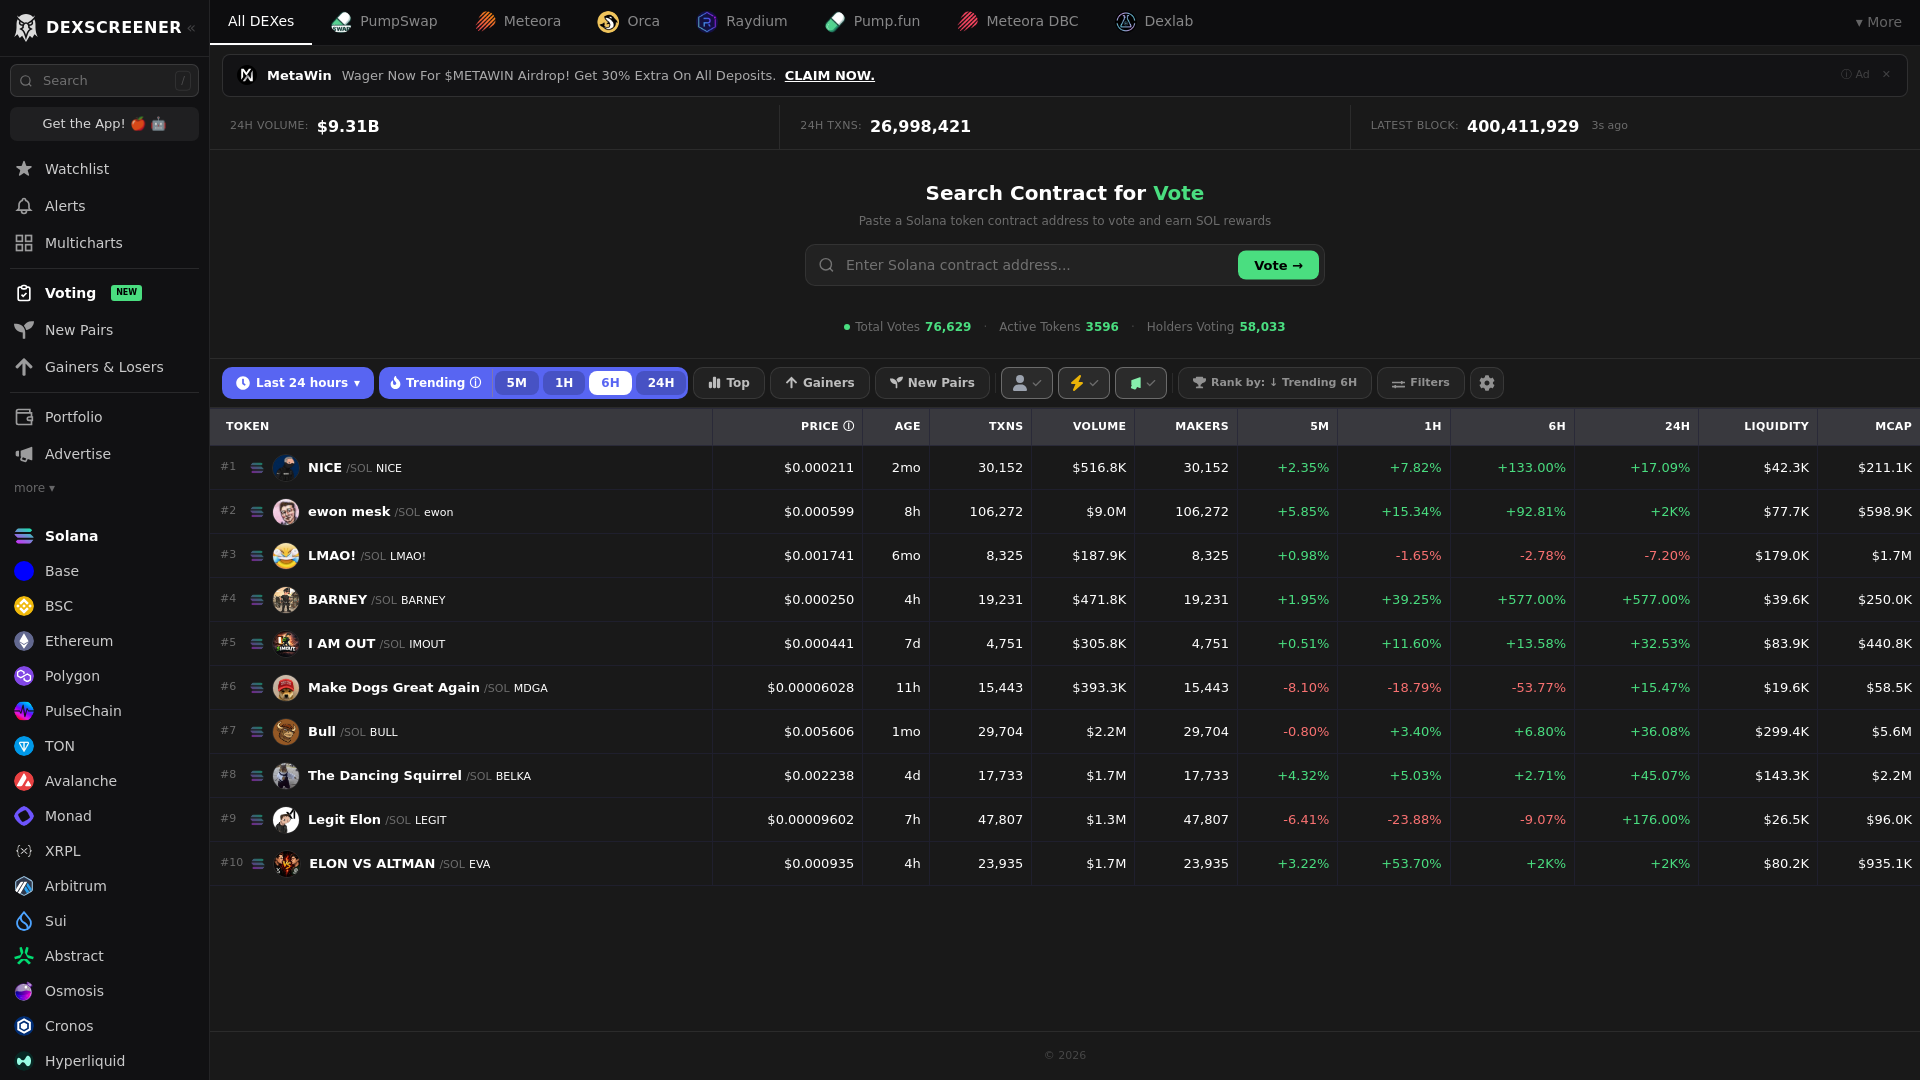
Task: Open the Last 24 hours dropdown
Action: pos(298,383)
